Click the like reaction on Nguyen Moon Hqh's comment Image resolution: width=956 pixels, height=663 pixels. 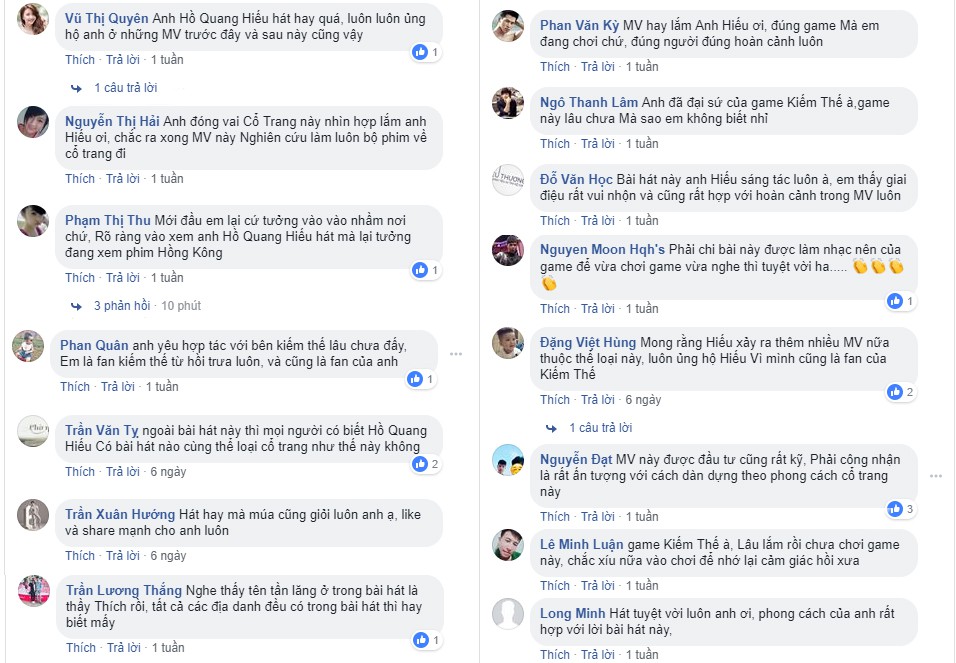(895, 301)
